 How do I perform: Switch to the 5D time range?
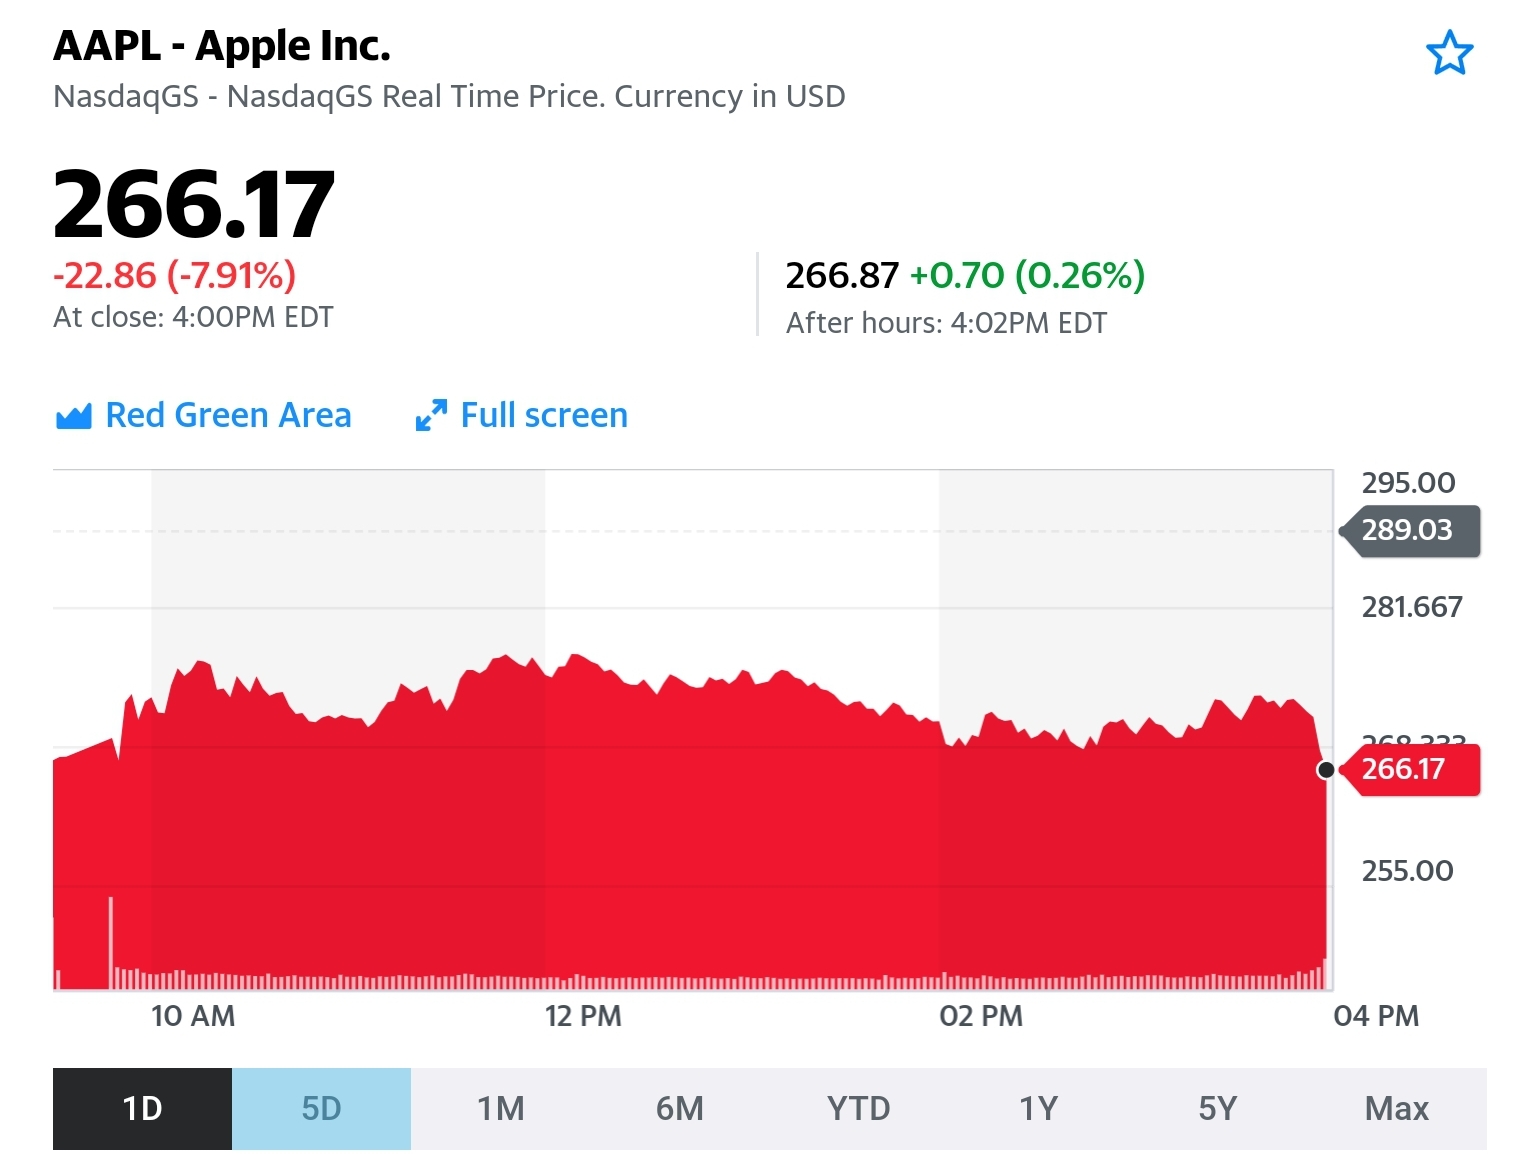(321, 1109)
